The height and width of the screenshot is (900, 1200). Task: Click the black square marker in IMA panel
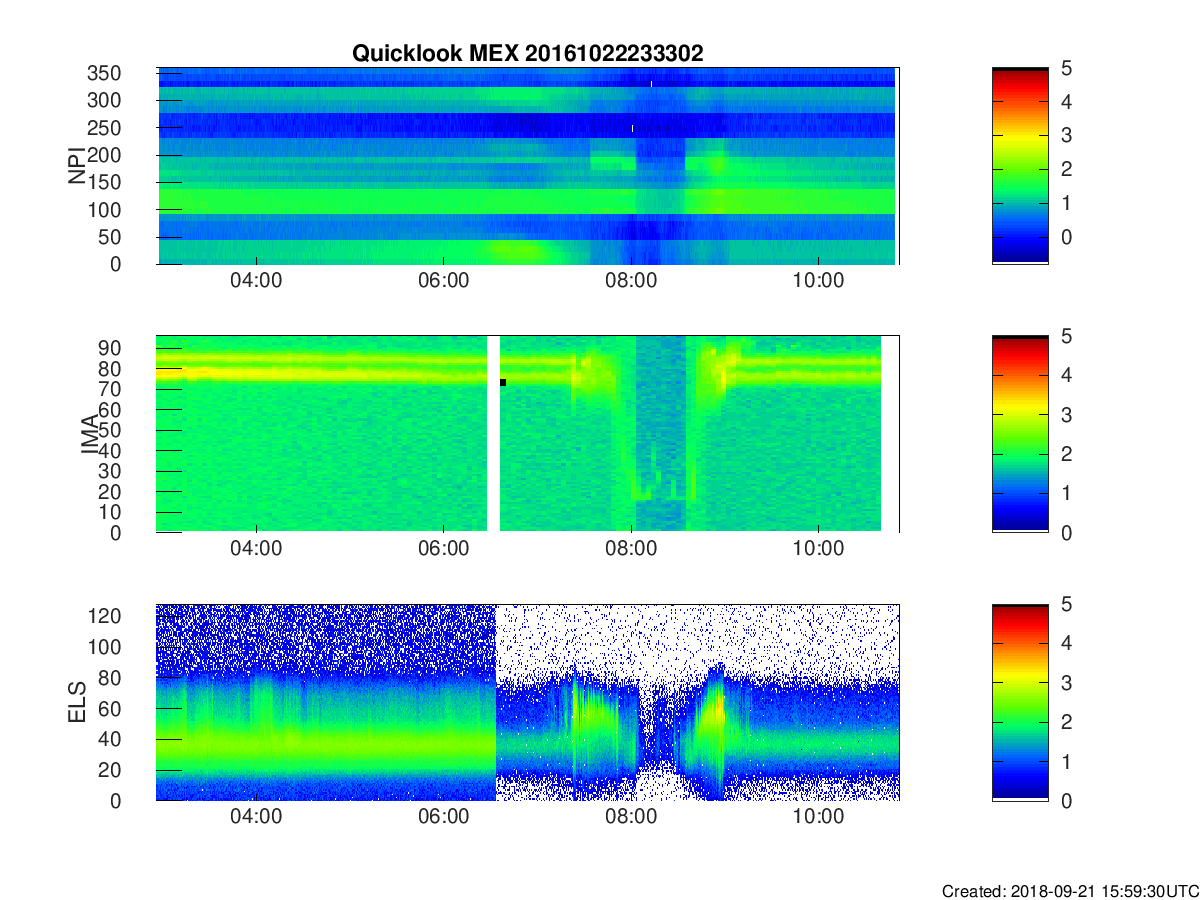click(x=503, y=382)
